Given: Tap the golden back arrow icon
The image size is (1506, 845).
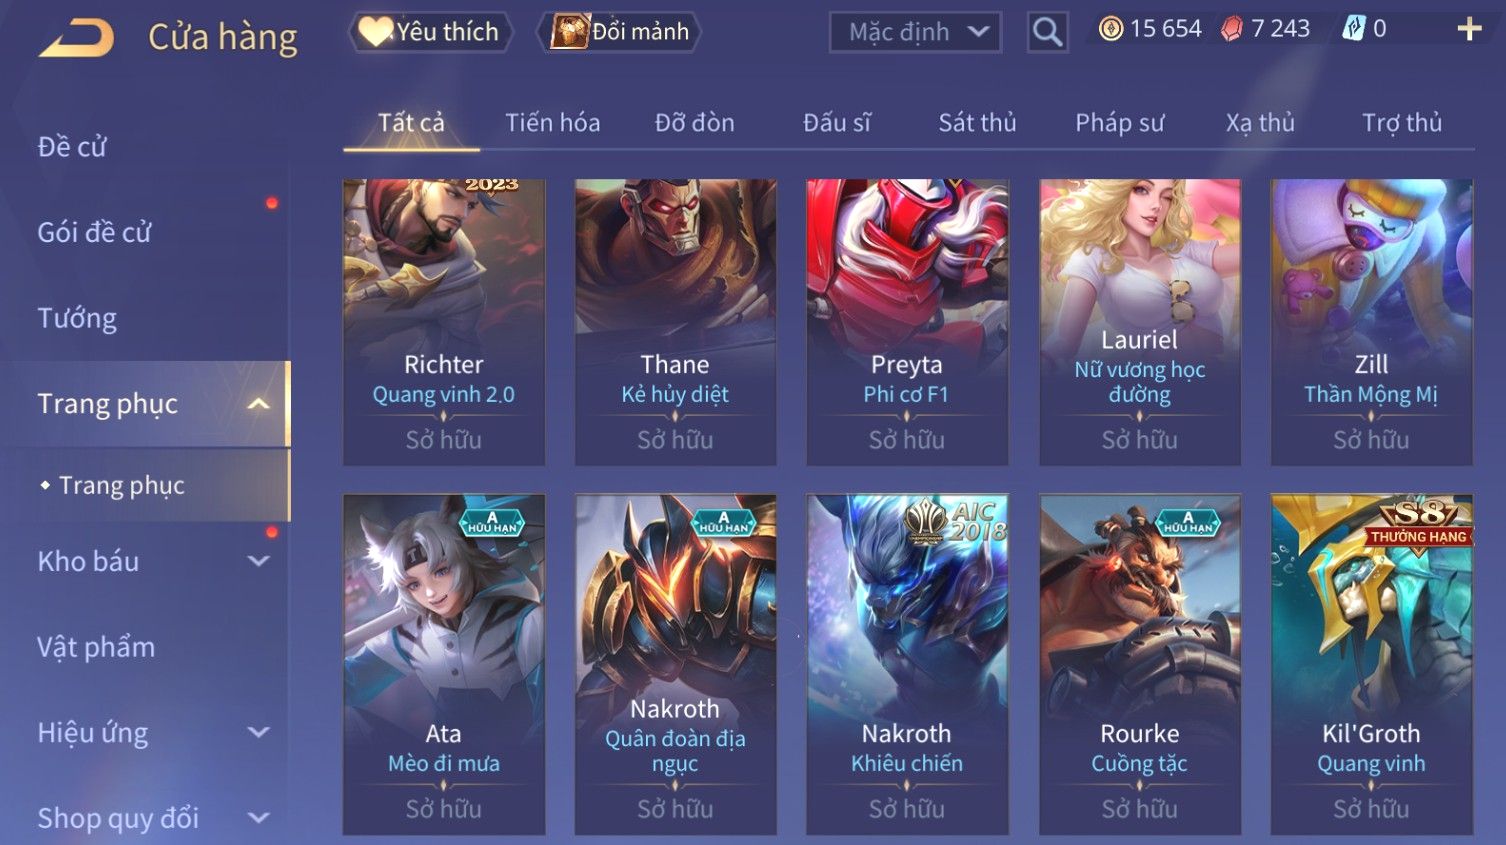Looking at the screenshot, I should point(76,38).
